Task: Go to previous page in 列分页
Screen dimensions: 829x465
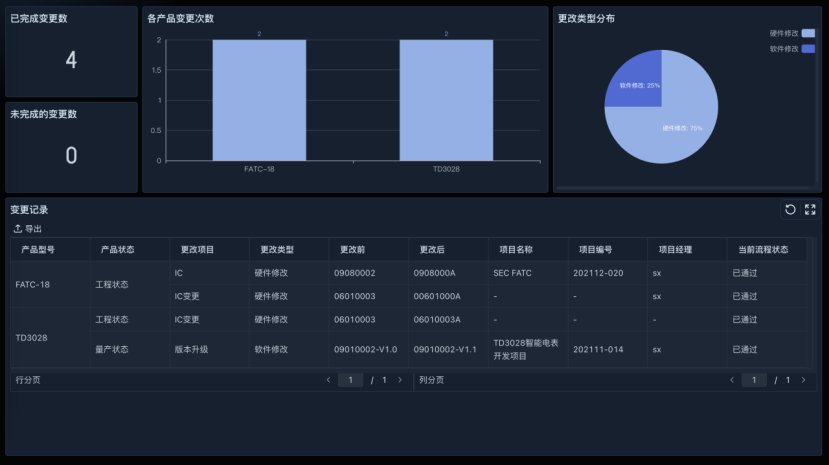Action: (732, 380)
